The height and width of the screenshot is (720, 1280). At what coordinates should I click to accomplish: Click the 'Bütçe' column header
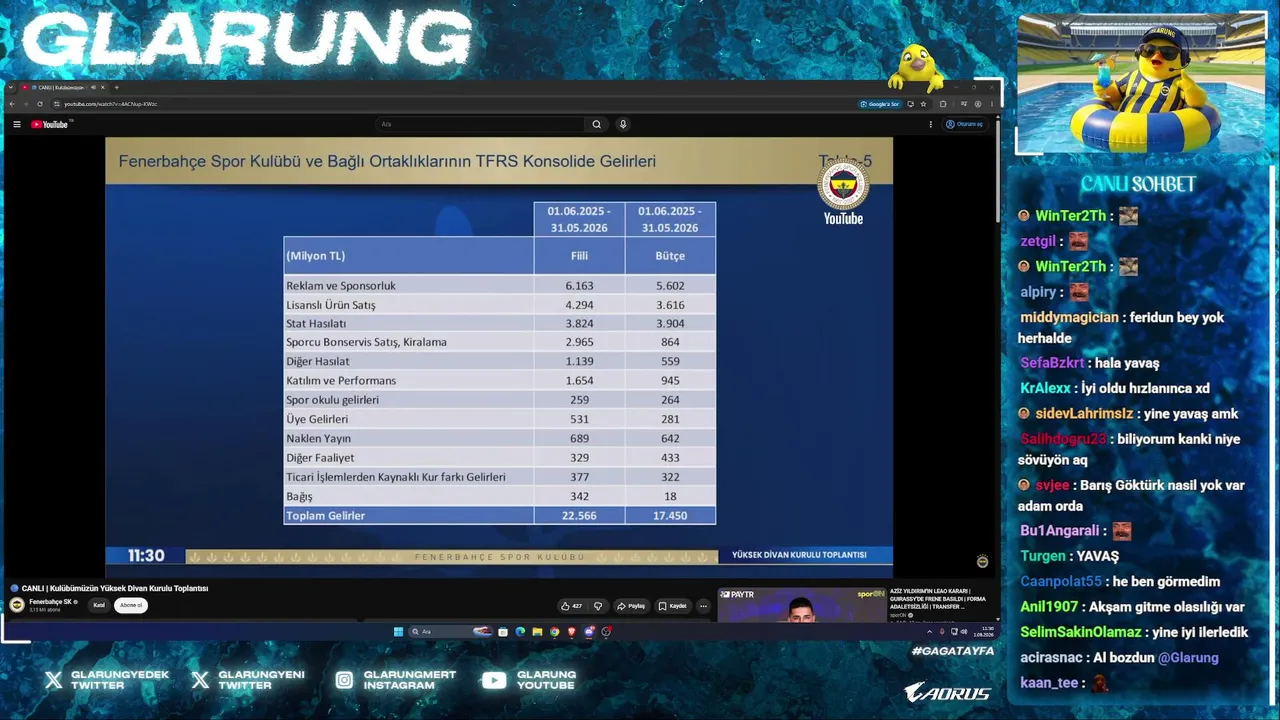coord(670,256)
